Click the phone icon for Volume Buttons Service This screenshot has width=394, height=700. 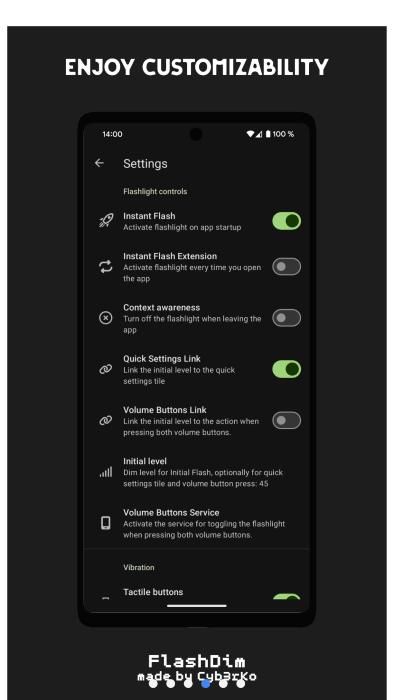[106, 523]
